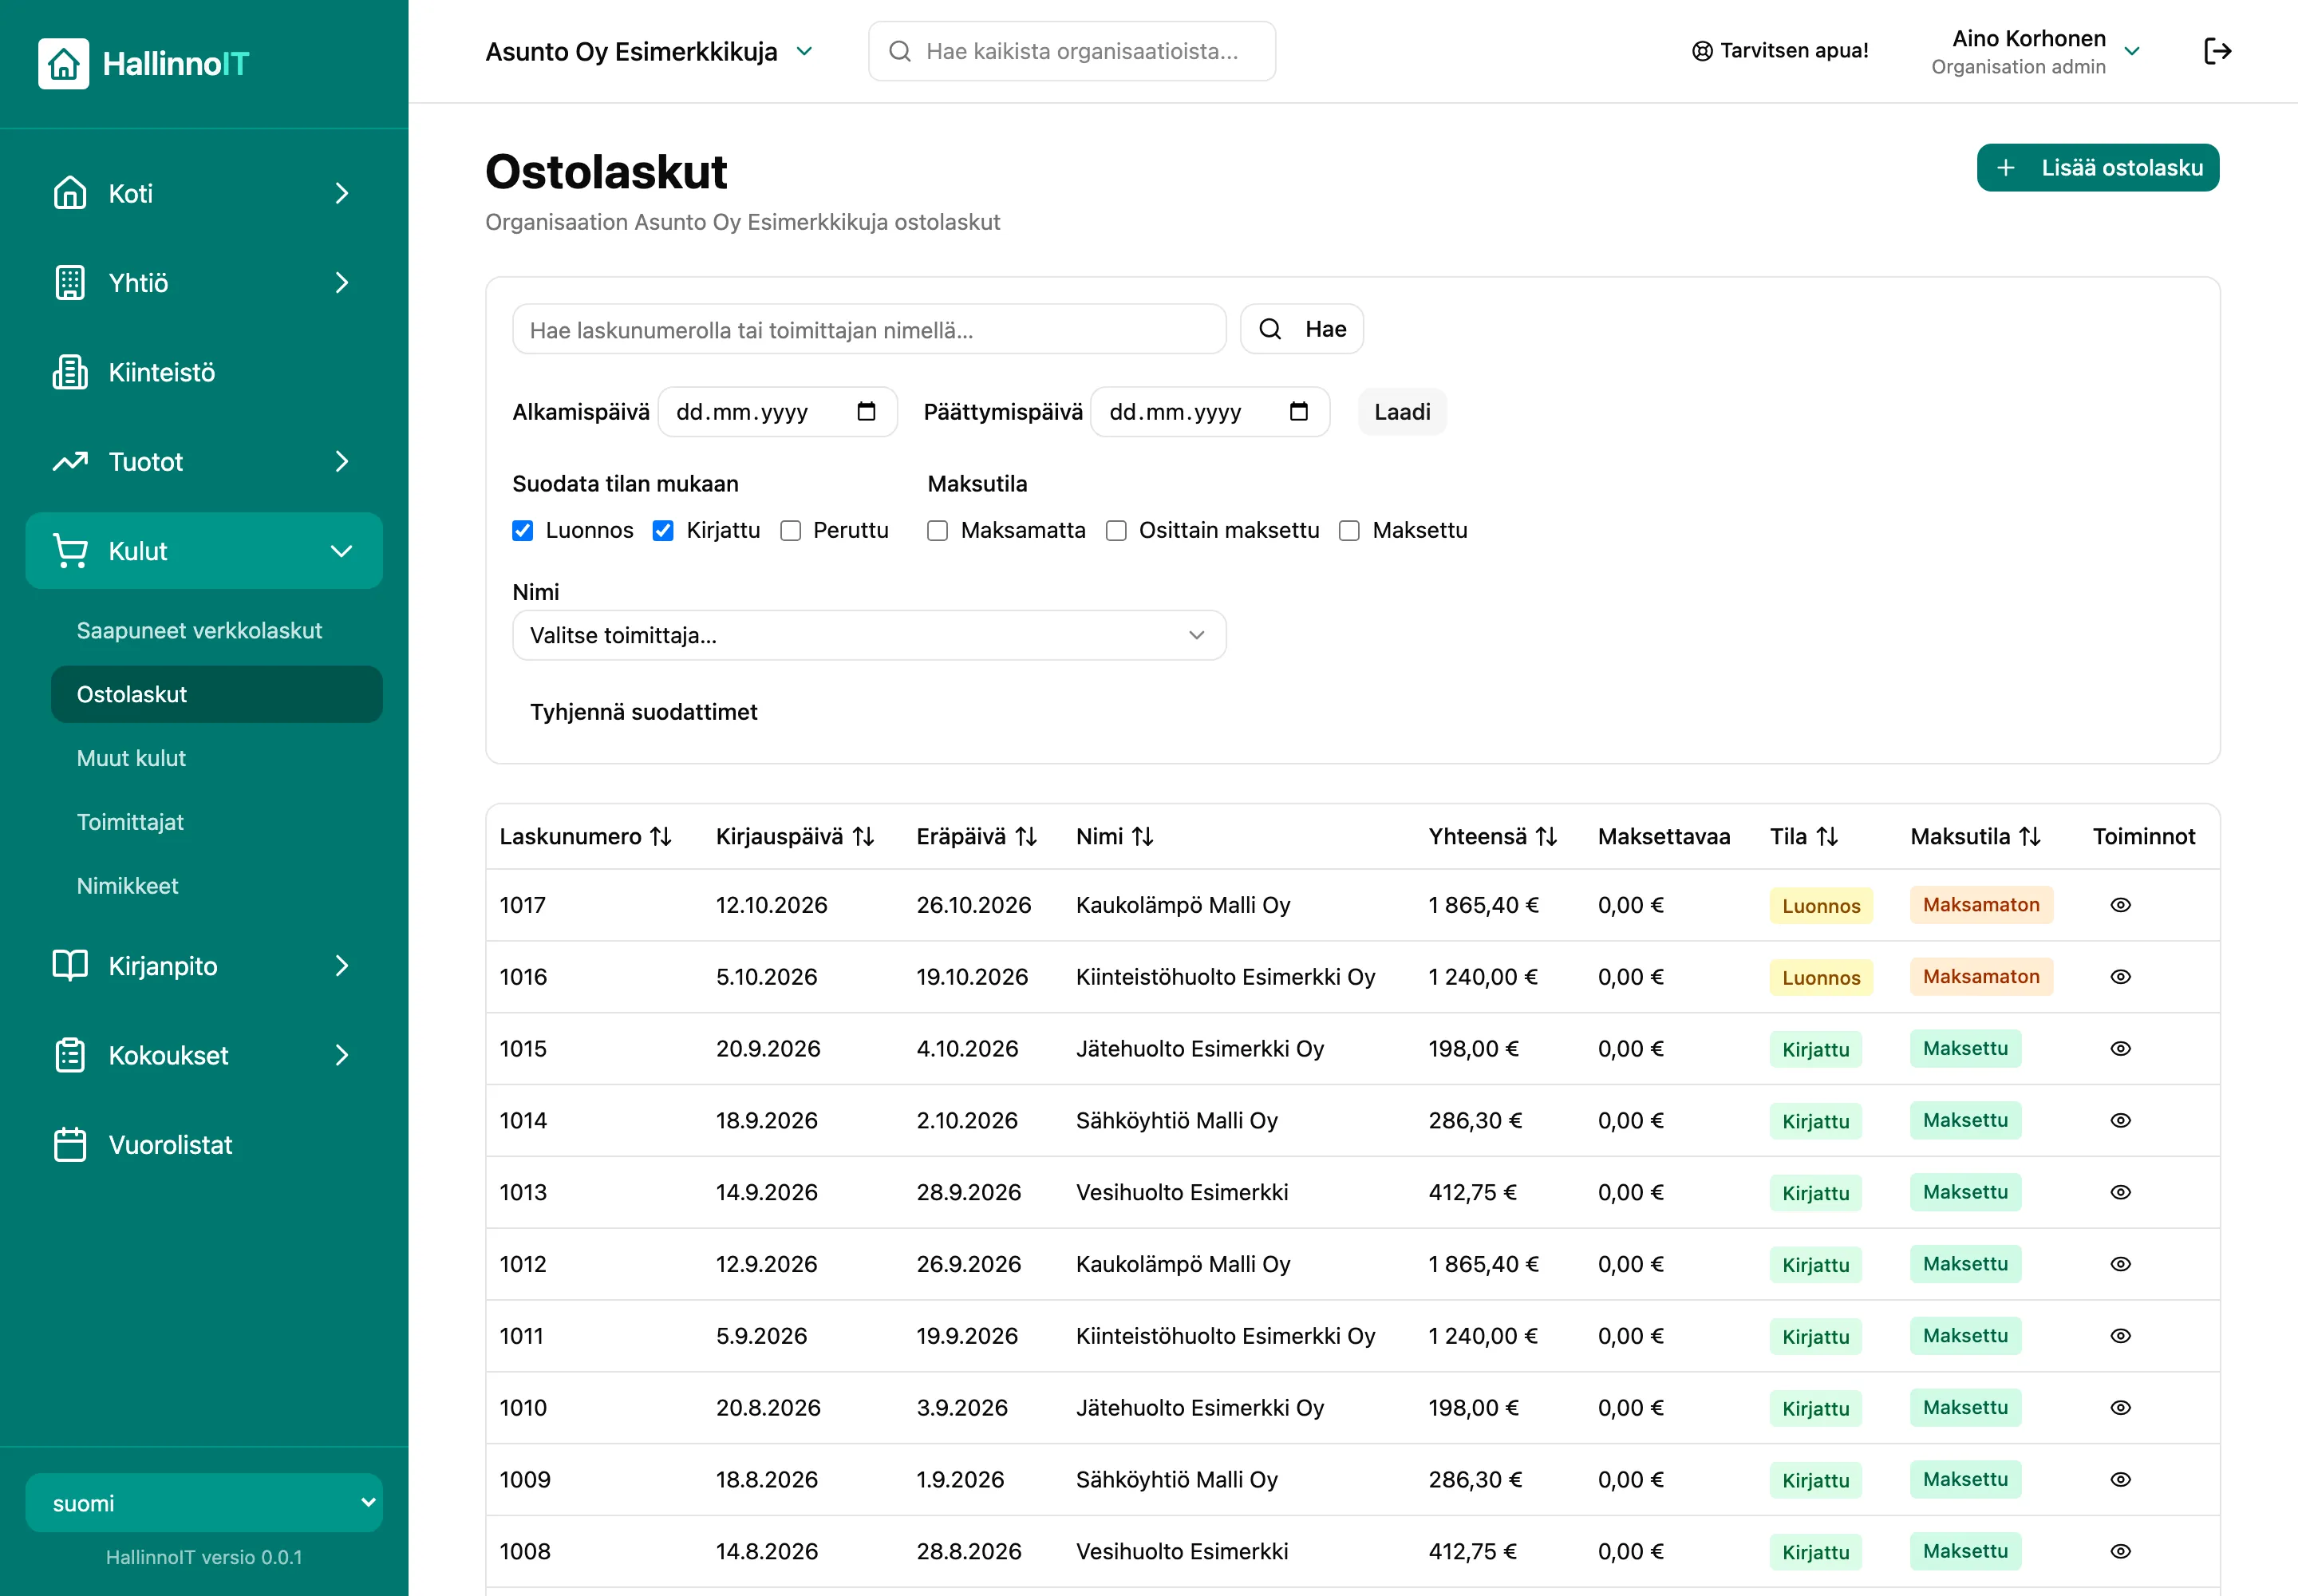This screenshot has width=2298, height=1596.
Task: Sort by Eräpäivä arrows icon
Action: [x=1026, y=837]
